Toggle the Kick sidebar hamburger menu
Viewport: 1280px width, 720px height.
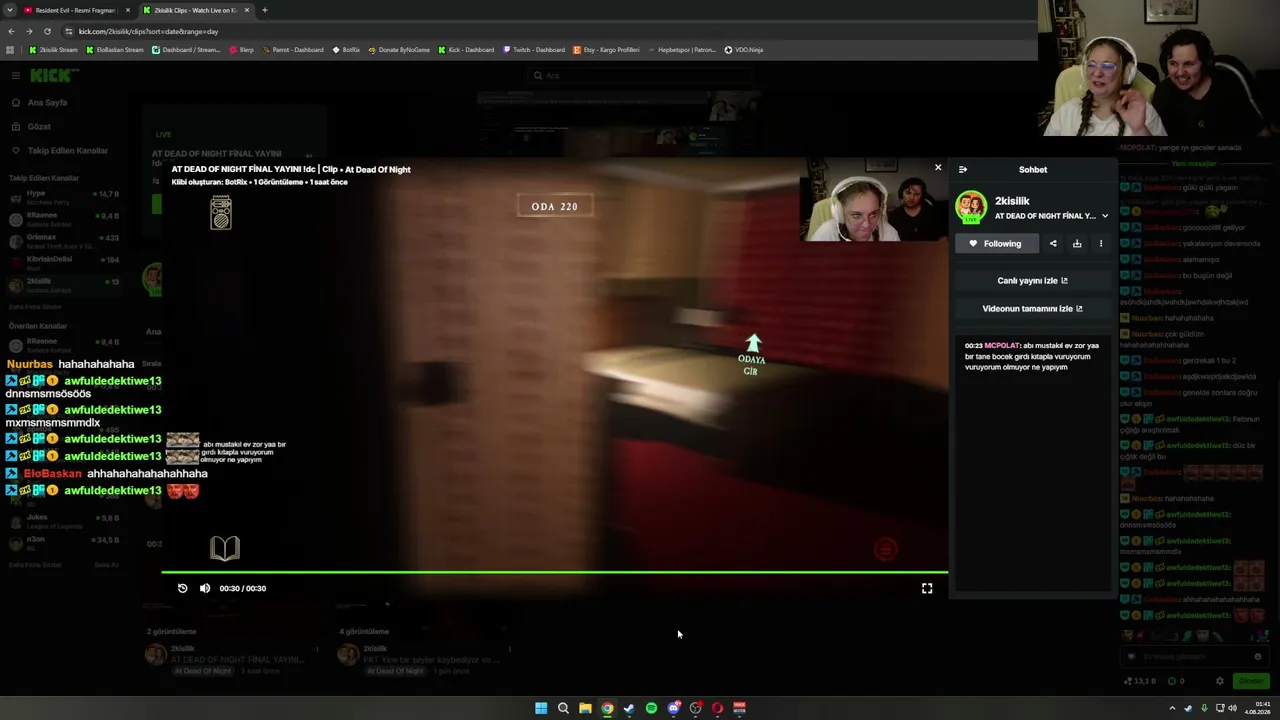click(x=15, y=76)
